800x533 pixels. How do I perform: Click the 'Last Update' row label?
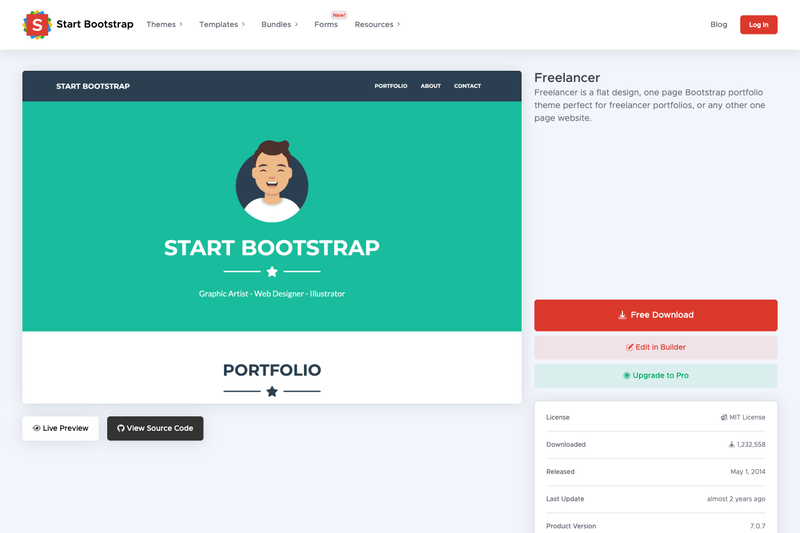pyautogui.click(x=565, y=499)
